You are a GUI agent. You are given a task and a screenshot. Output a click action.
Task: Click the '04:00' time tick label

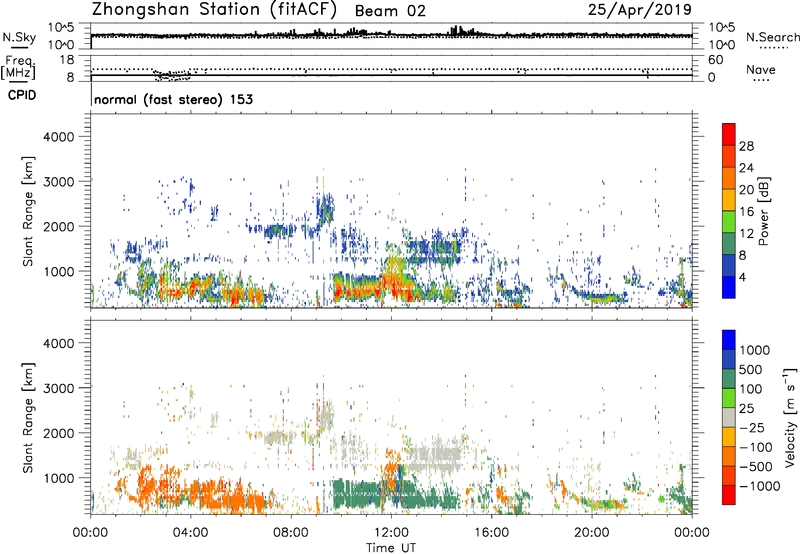(190, 533)
